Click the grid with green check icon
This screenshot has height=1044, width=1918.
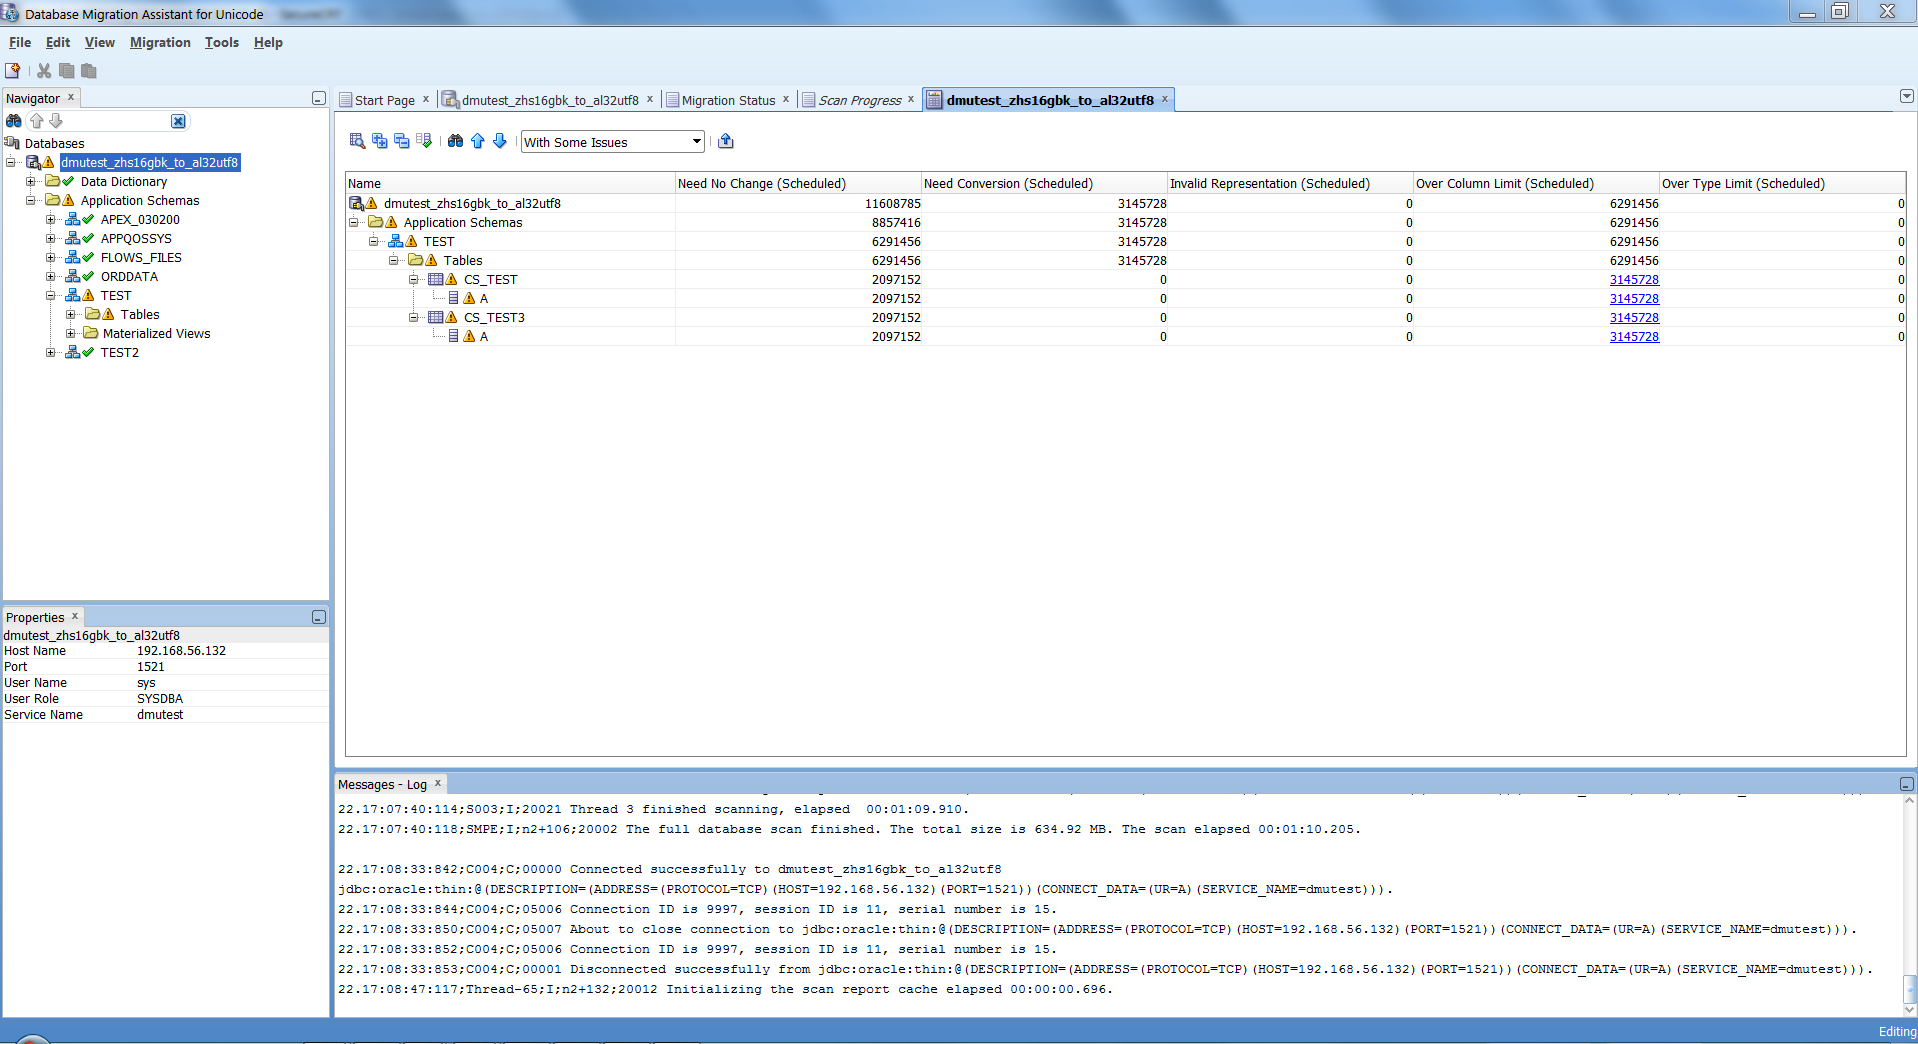point(424,141)
